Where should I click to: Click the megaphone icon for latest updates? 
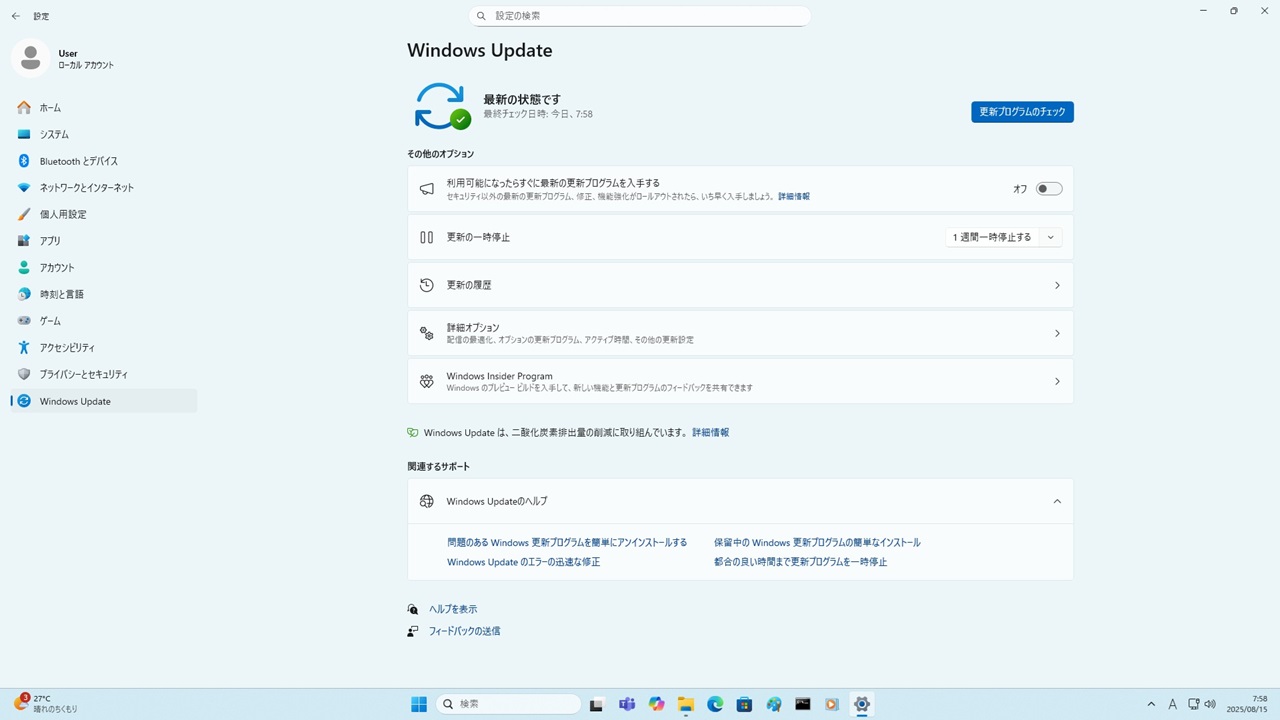[x=427, y=189]
